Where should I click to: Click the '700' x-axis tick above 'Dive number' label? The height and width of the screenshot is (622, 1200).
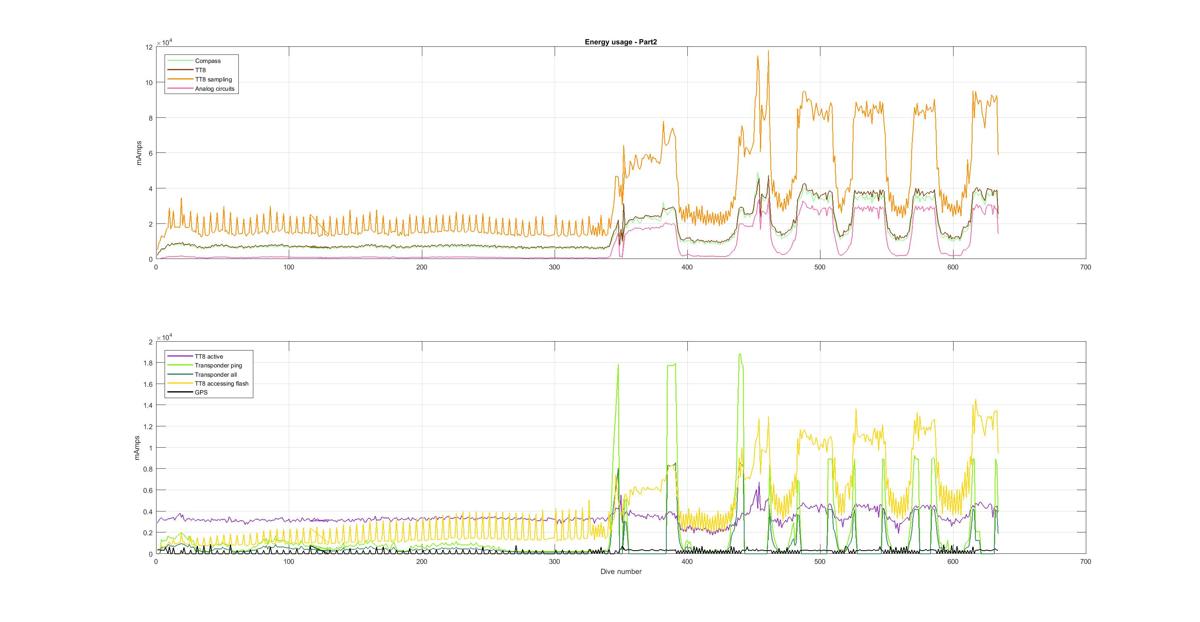[1086, 561]
